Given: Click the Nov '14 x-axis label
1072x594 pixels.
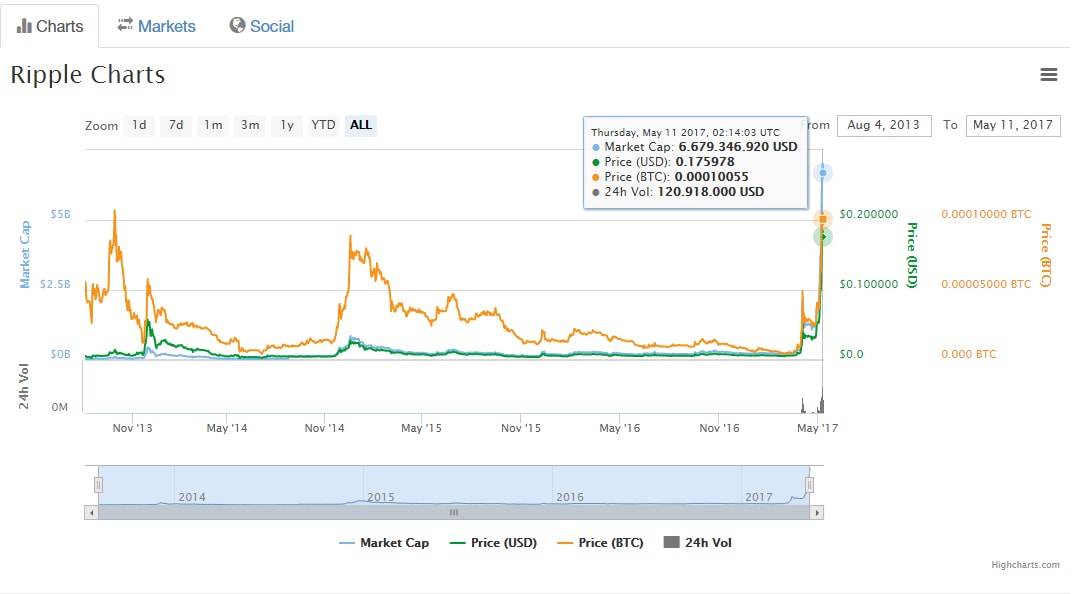Looking at the screenshot, I should pos(325,428).
